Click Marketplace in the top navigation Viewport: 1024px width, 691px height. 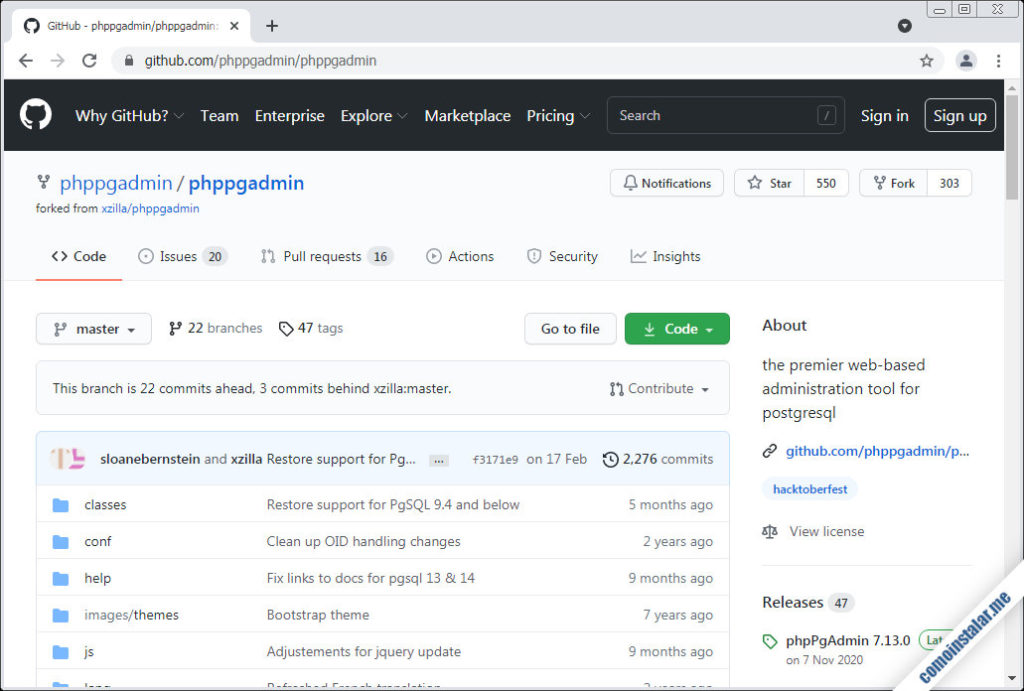point(468,116)
